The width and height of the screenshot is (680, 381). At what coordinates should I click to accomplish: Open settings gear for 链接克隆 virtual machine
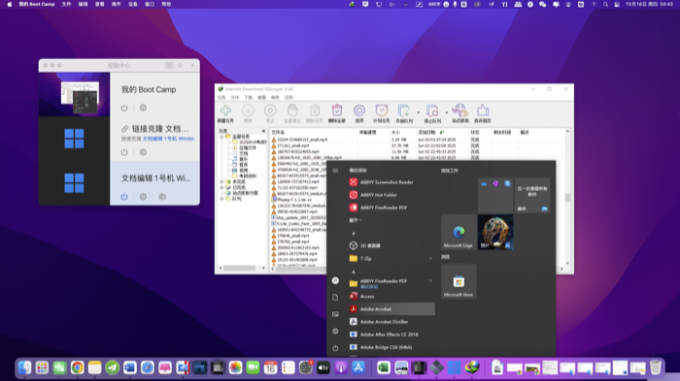(x=143, y=152)
